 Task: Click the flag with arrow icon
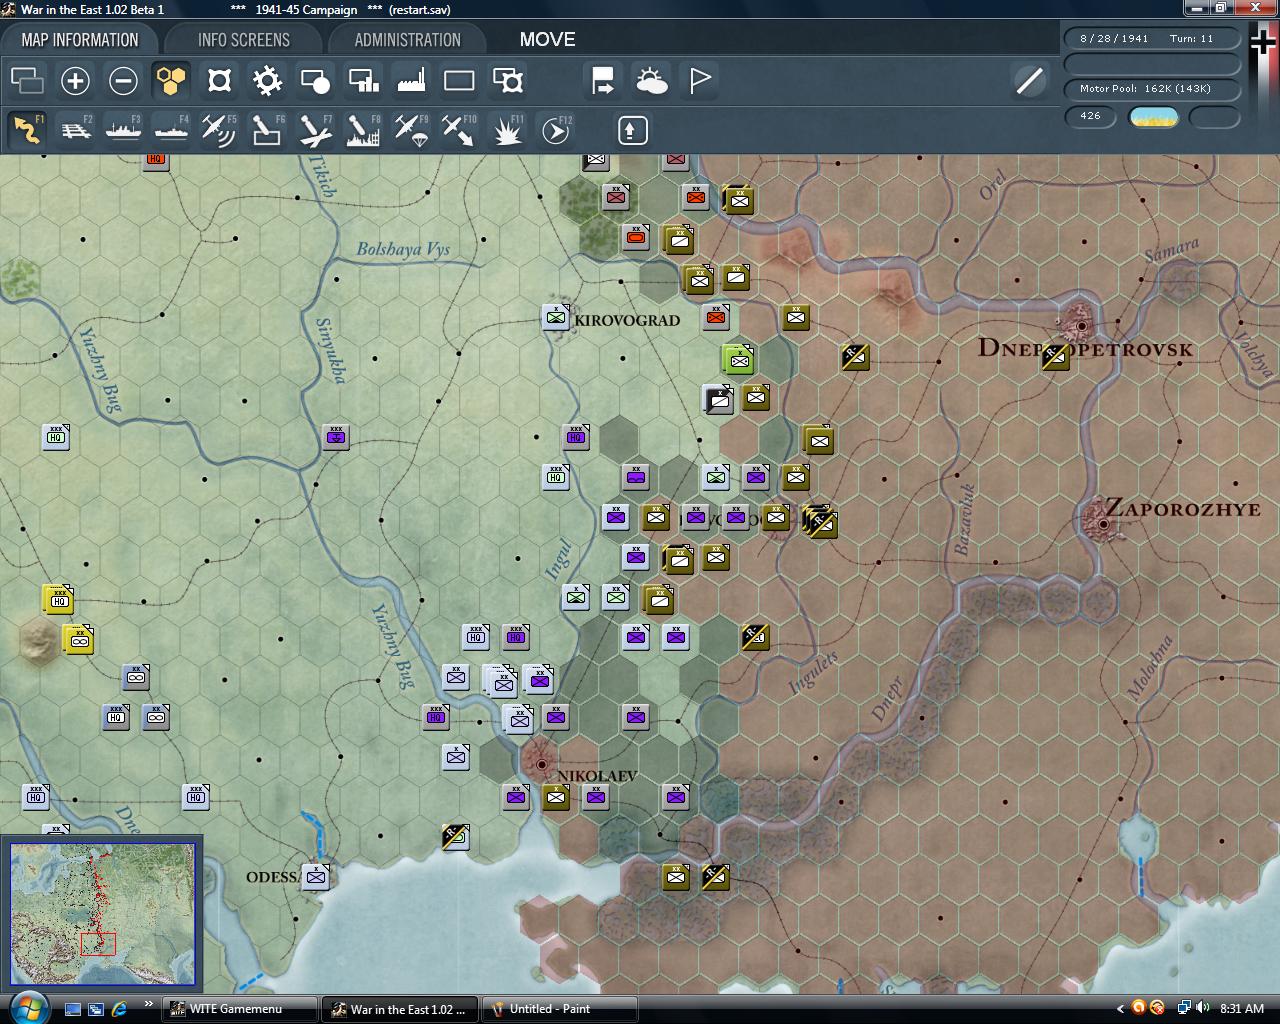[603, 80]
